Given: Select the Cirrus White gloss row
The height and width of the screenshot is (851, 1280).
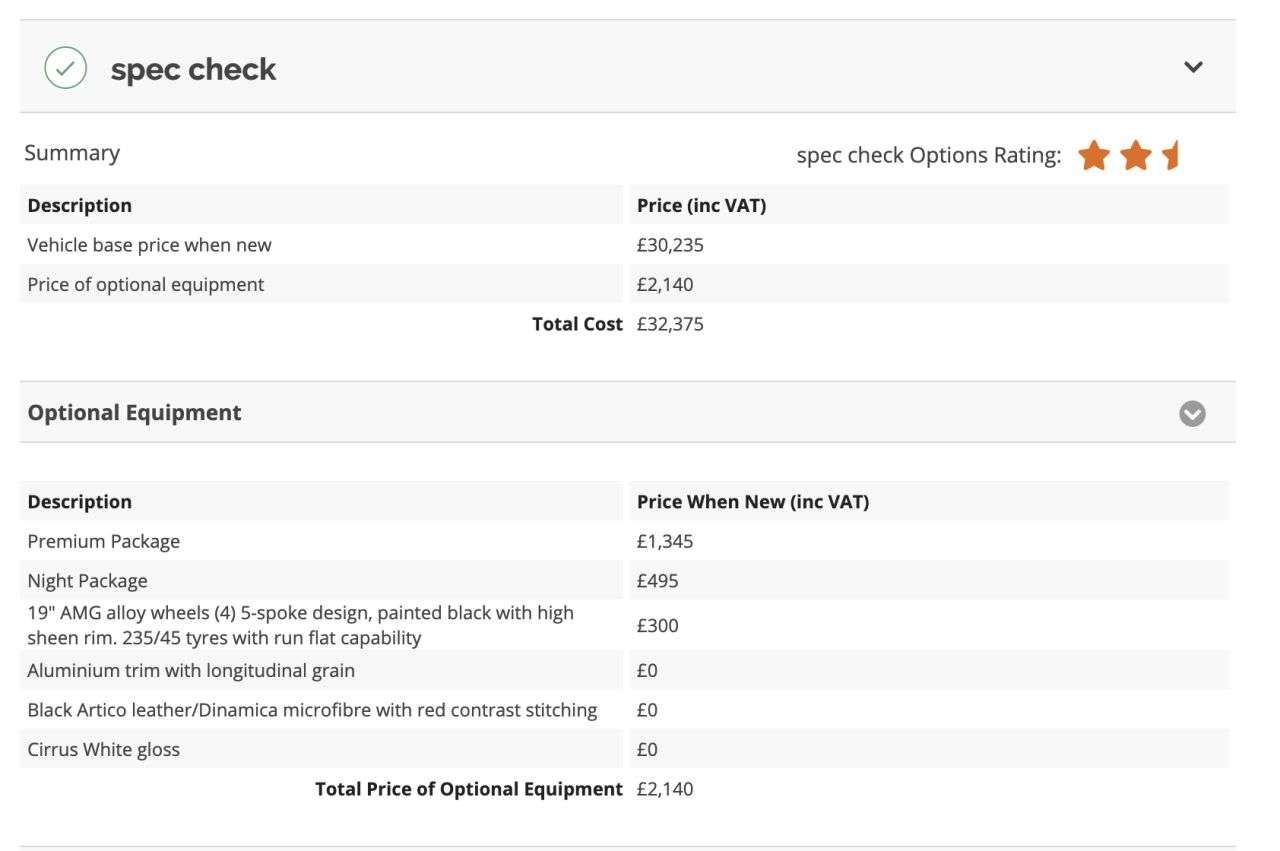Looking at the screenshot, I should coord(104,749).
